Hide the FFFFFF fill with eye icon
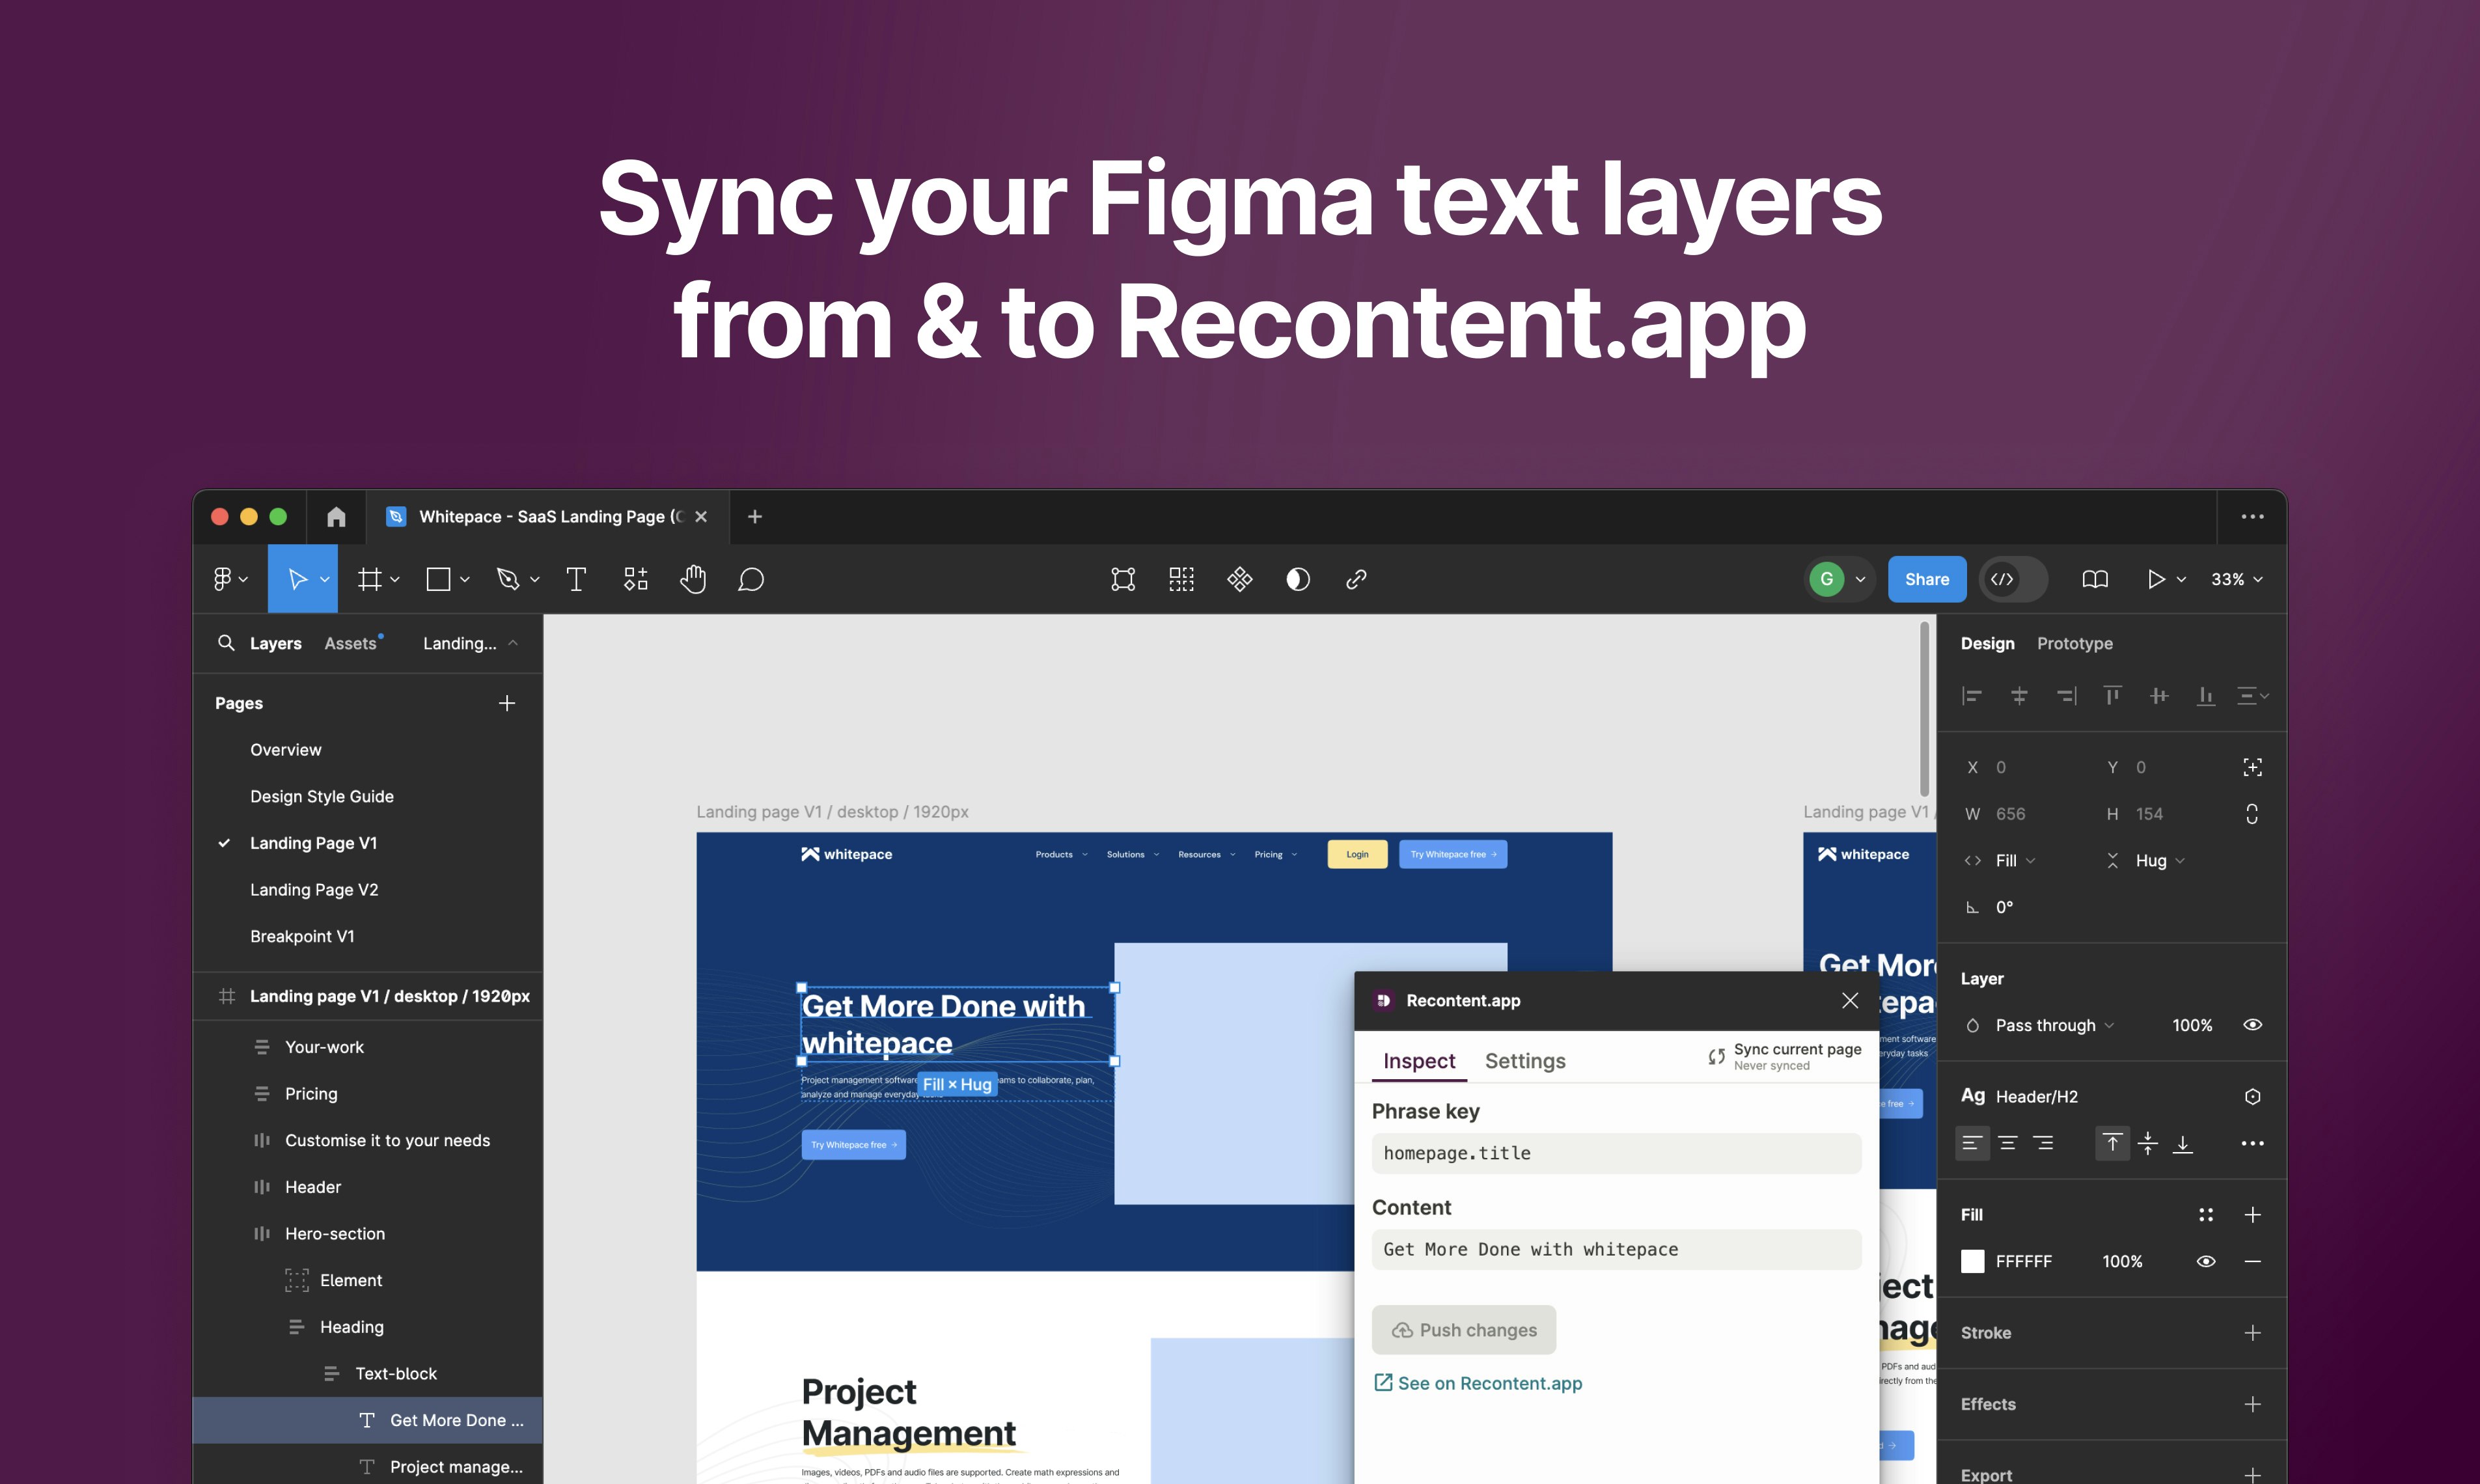The width and height of the screenshot is (2480, 1484). [2205, 1262]
